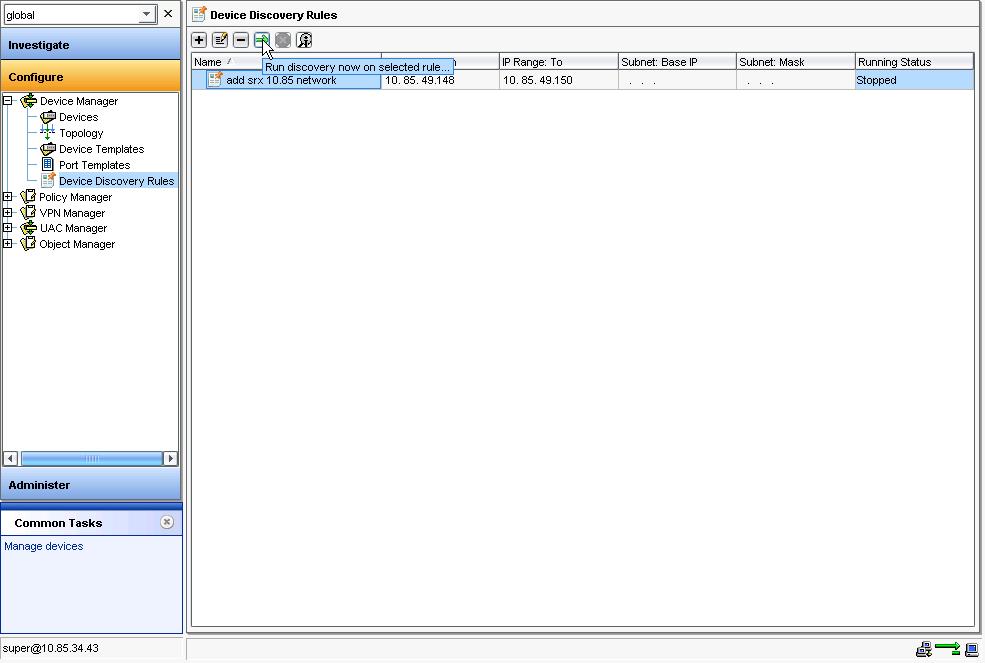The width and height of the screenshot is (985, 663).
Task: Add a new device discovery rule
Action: point(199,40)
